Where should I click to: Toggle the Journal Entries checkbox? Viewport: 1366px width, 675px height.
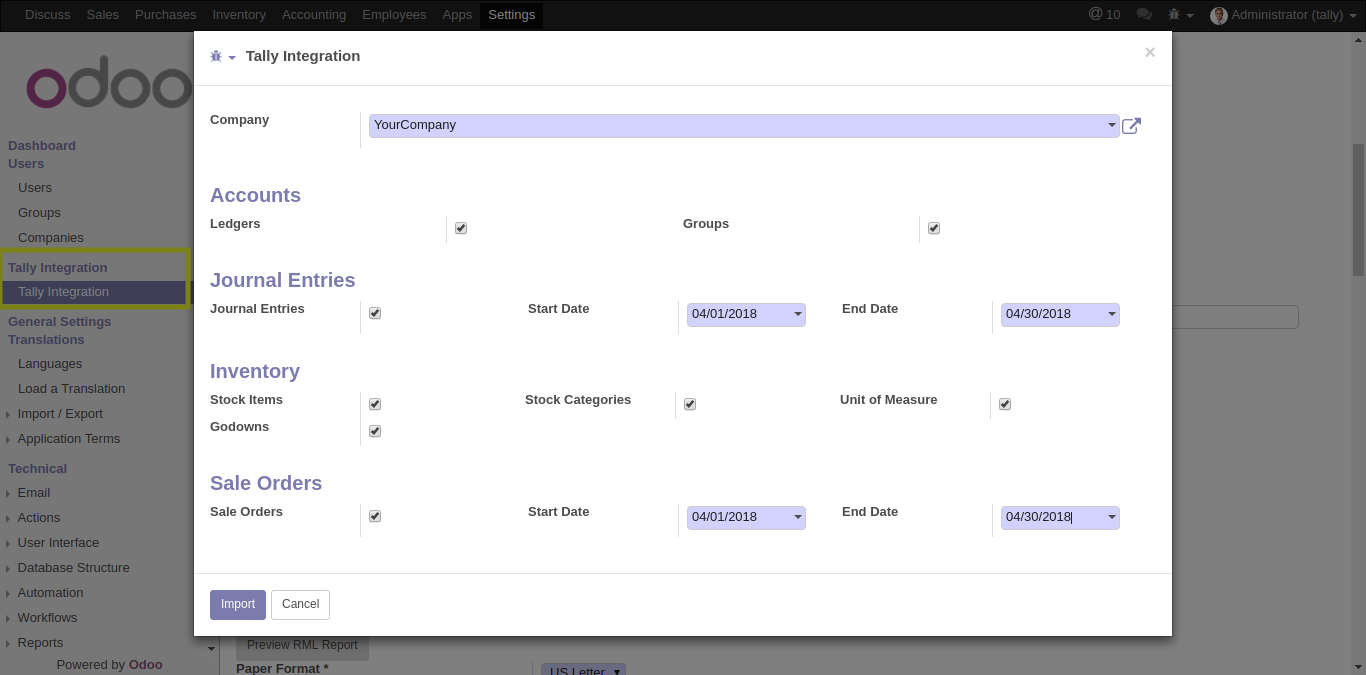point(375,313)
